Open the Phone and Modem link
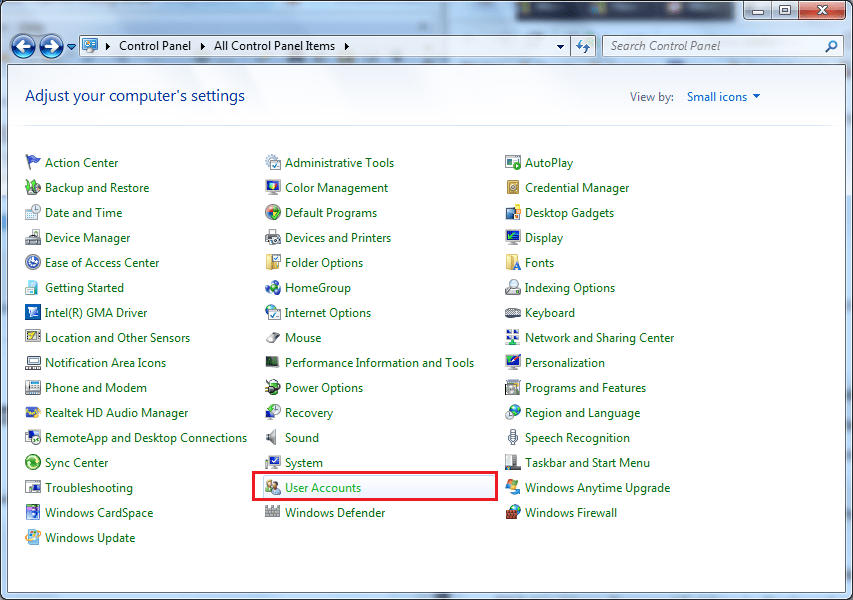This screenshot has height=600, width=853. 96,388
